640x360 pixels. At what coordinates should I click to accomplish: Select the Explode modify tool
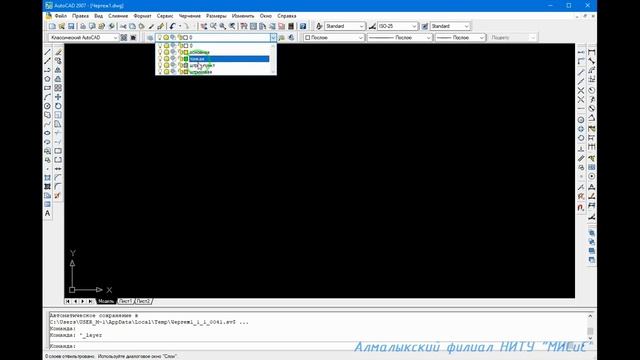click(x=58, y=196)
